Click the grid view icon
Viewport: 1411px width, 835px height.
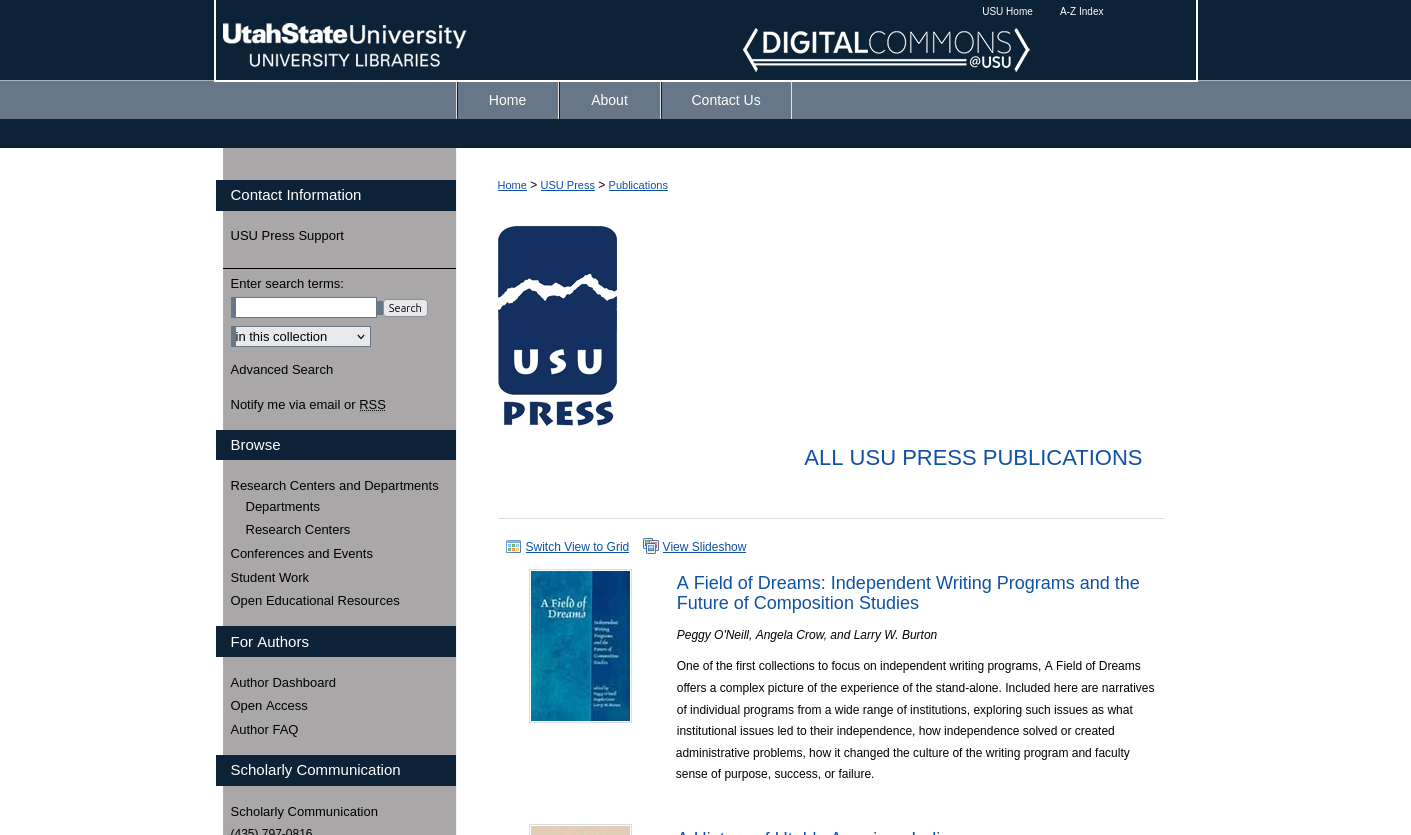[514, 547]
